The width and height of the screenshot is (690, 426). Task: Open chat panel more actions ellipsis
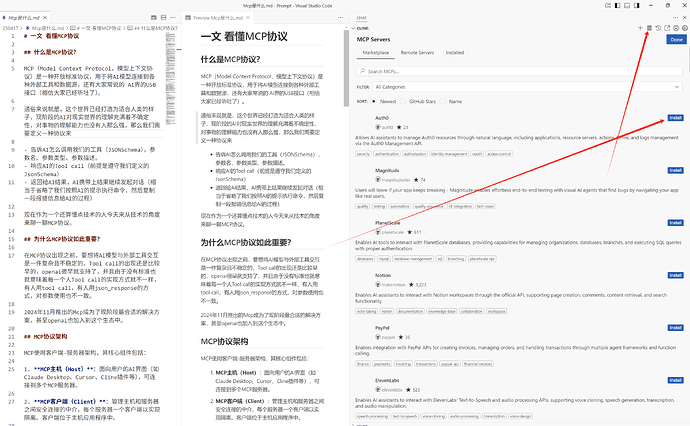pos(675,18)
